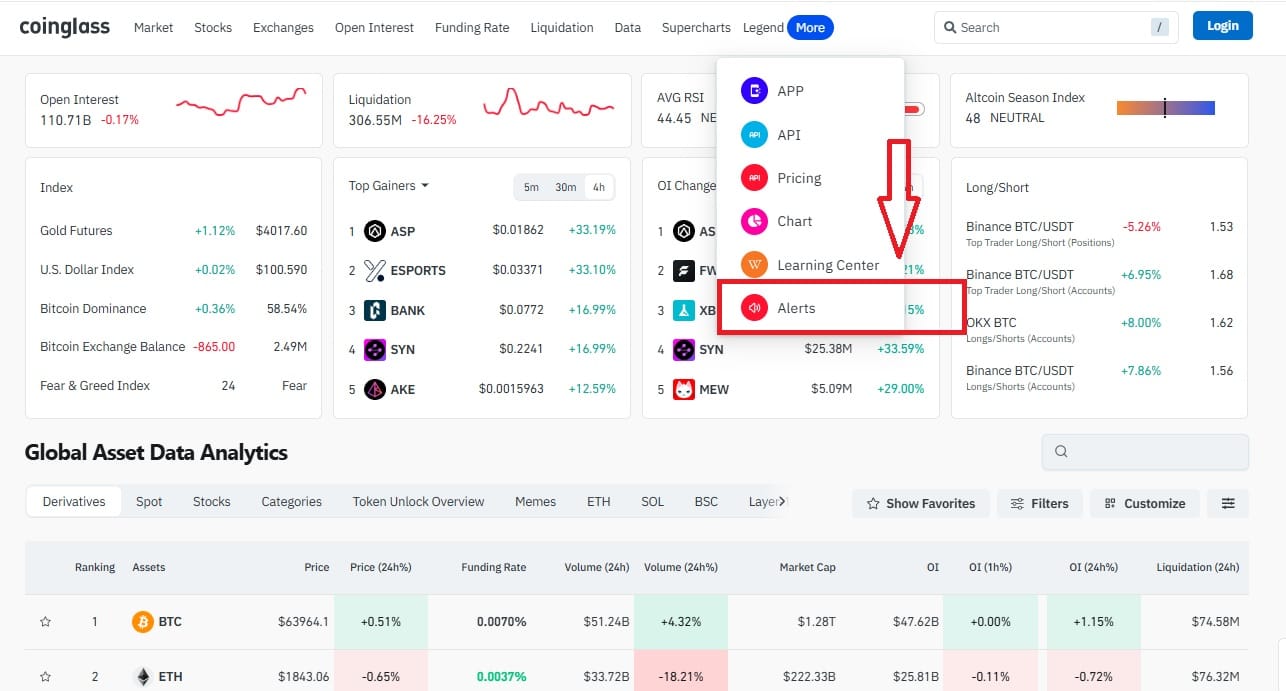Focus the asset table search field
The height and width of the screenshot is (691, 1286).
pos(1145,452)
